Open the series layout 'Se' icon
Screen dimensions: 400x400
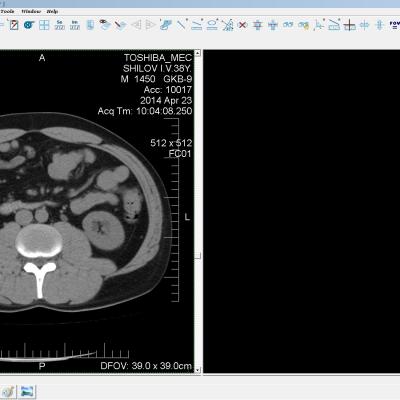[x=60, y=25]
